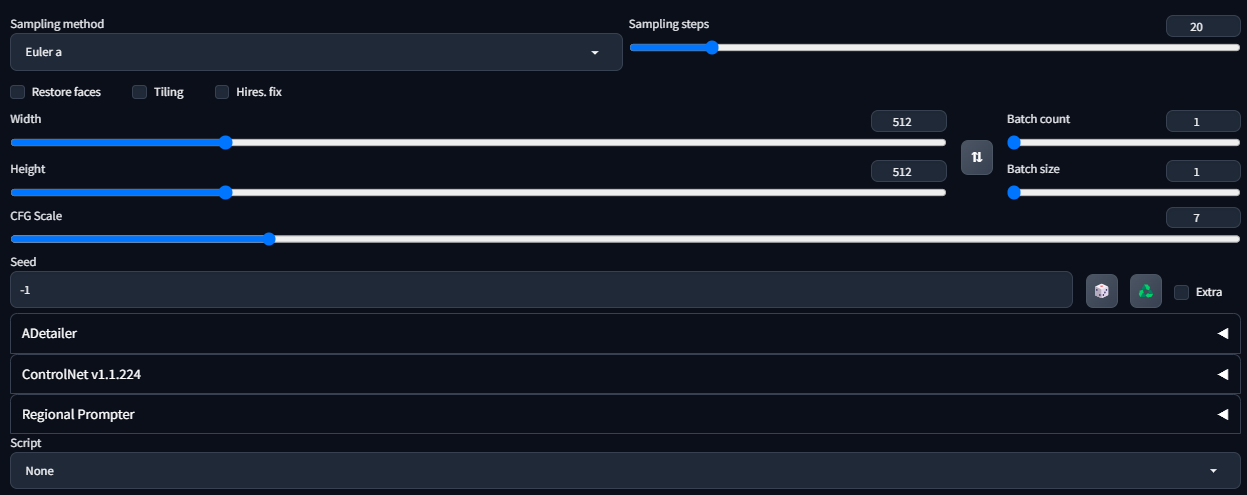
Task: Click the Height slider handle
Action: point(225,192)
